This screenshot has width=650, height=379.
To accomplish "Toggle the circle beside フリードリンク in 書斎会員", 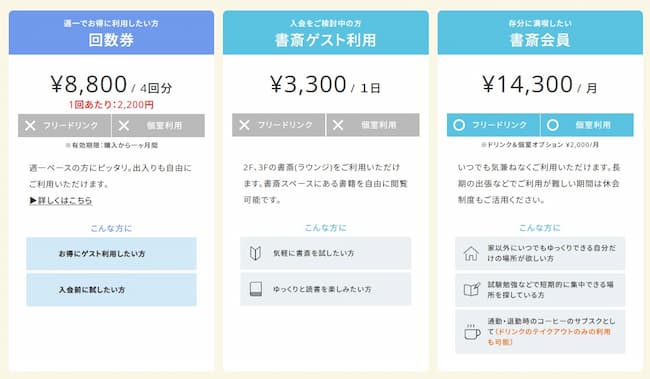I will pyautogui.click(x=459, y=125).
